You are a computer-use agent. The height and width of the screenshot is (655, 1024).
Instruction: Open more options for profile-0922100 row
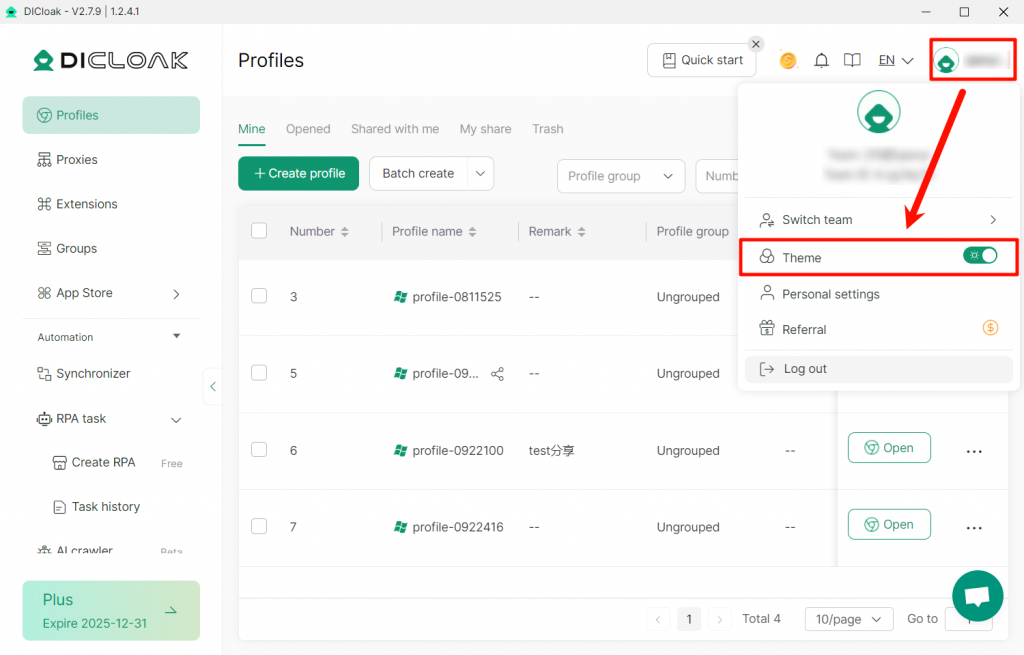[x=974, y=451]
